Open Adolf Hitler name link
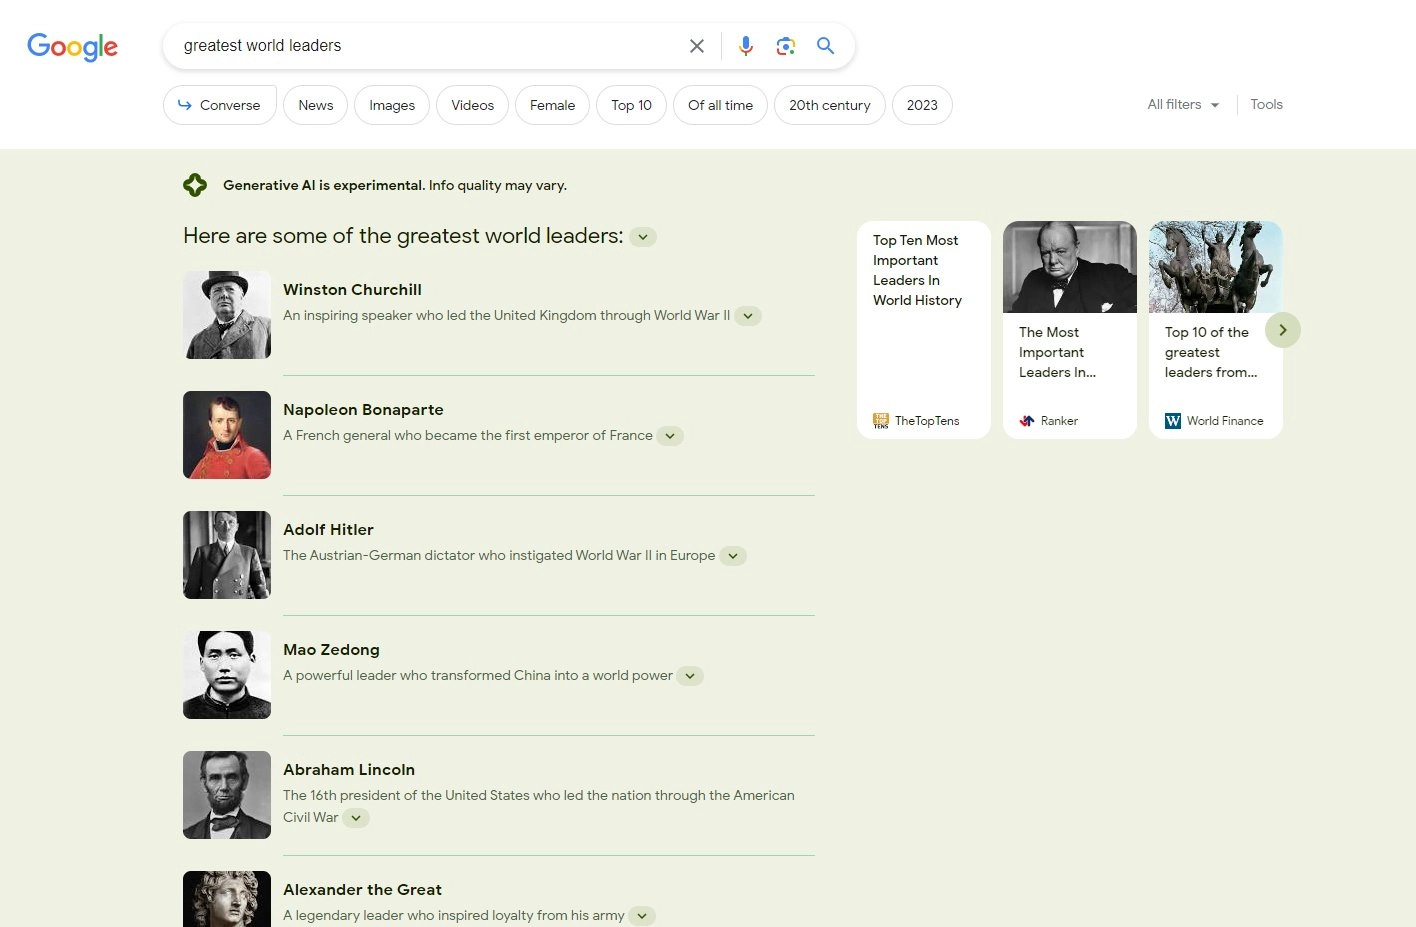1416x927 pixels. [x=328, y=529]
